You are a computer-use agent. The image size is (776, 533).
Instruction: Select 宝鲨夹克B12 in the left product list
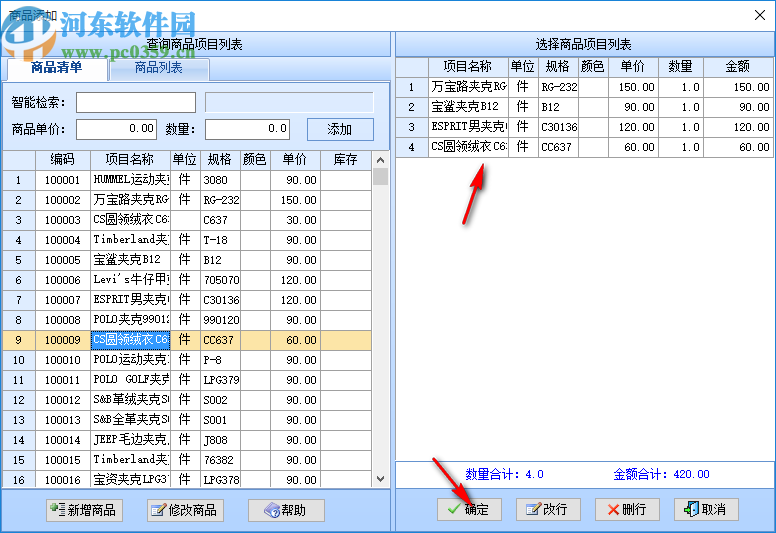187,260
